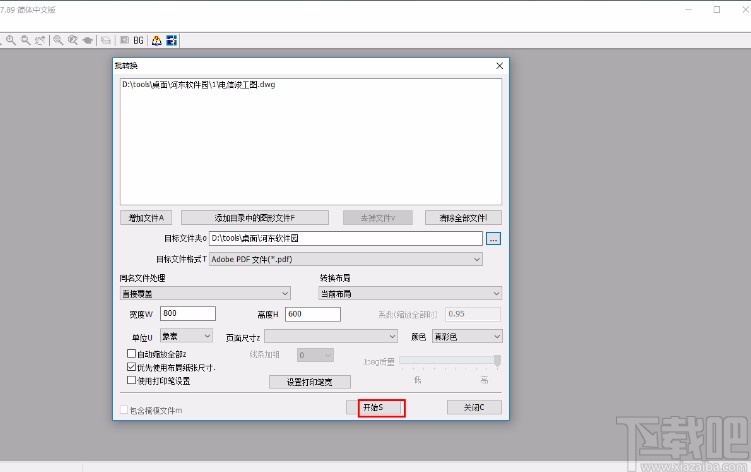The image size is (751, 472).
Task: Click 添加目录中的图形文件F button
Action: tap(255, 218)
